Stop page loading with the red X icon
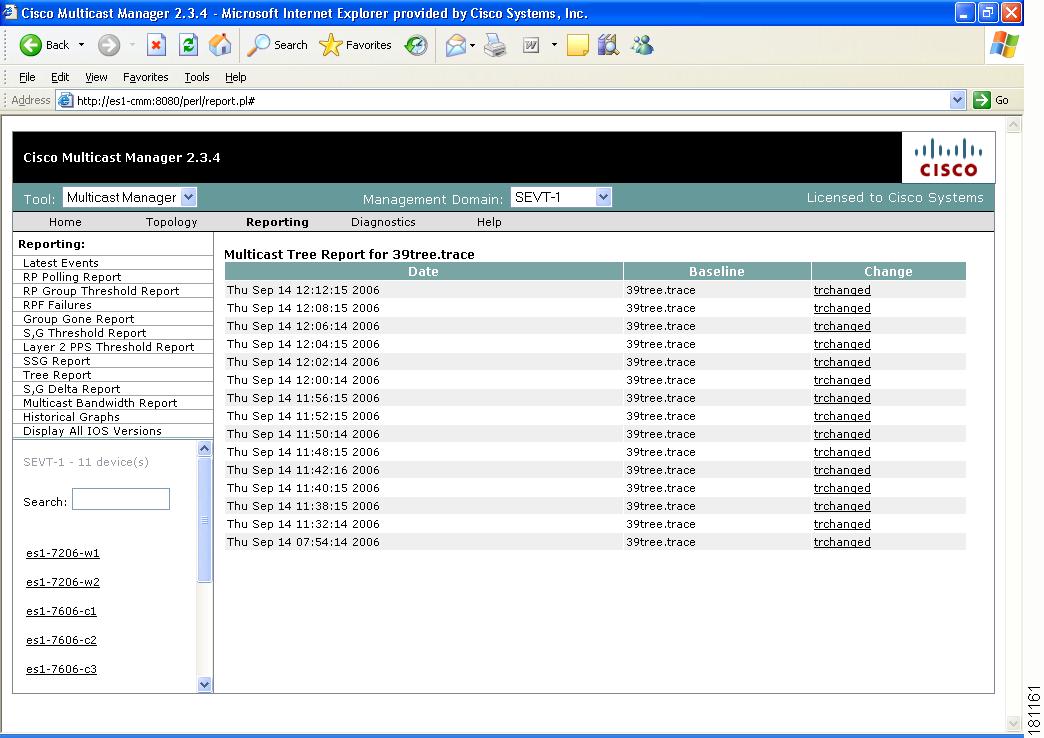The width and height of the screenshot is (1044, 738). tap(156, 45)
